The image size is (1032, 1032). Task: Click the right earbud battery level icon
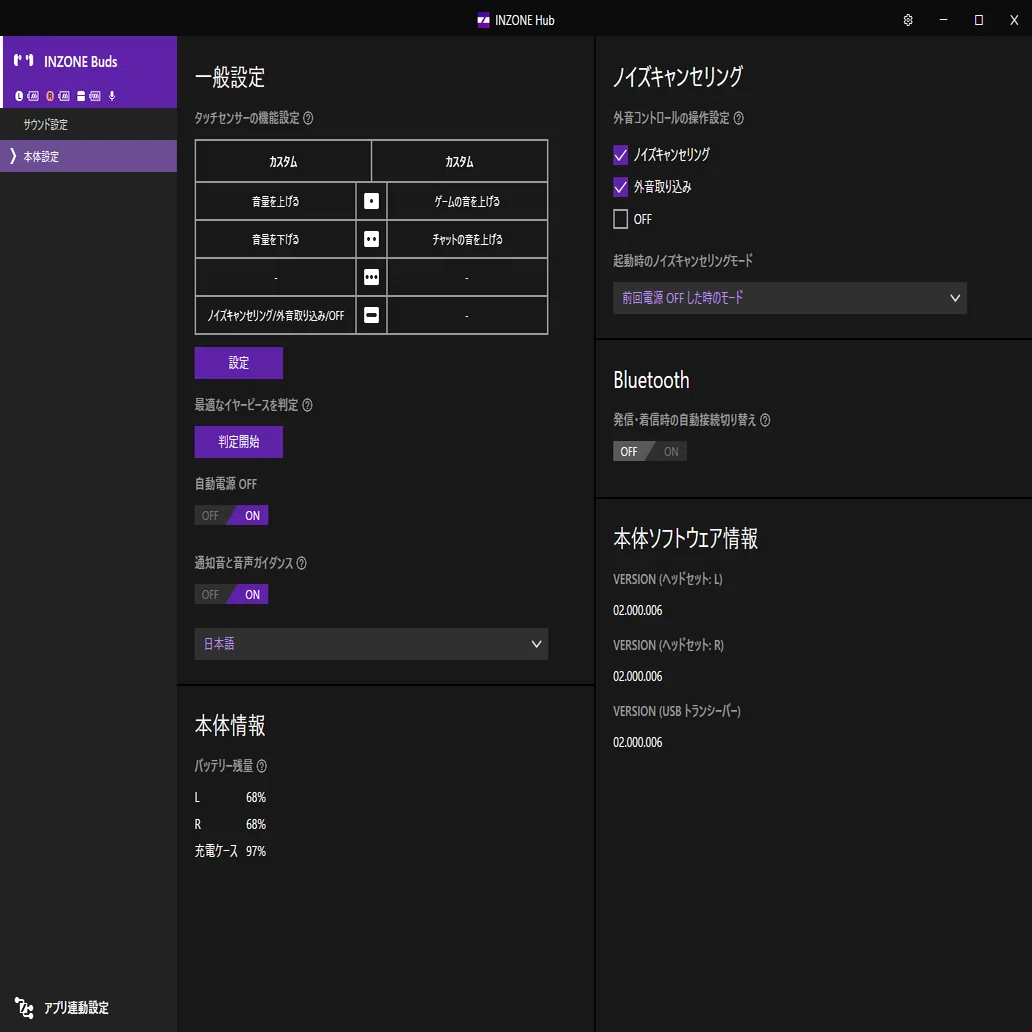point(64,96)
